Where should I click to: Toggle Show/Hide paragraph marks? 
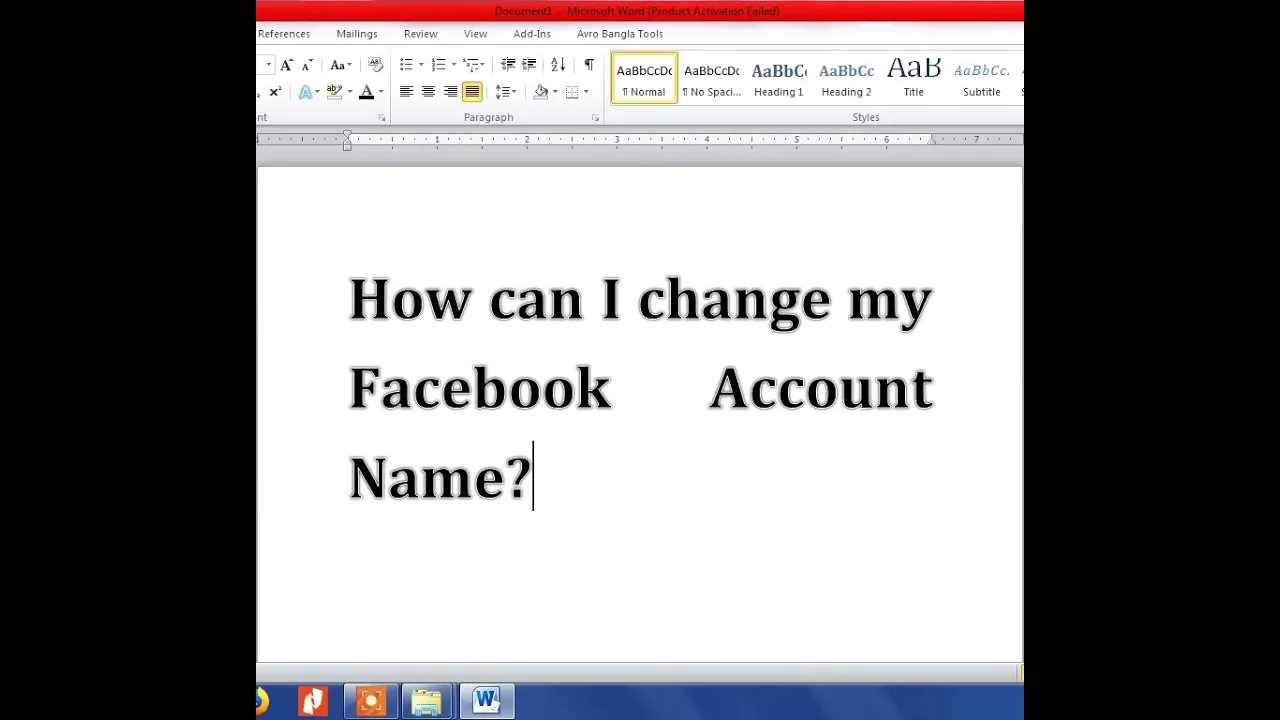coord(589,65)
